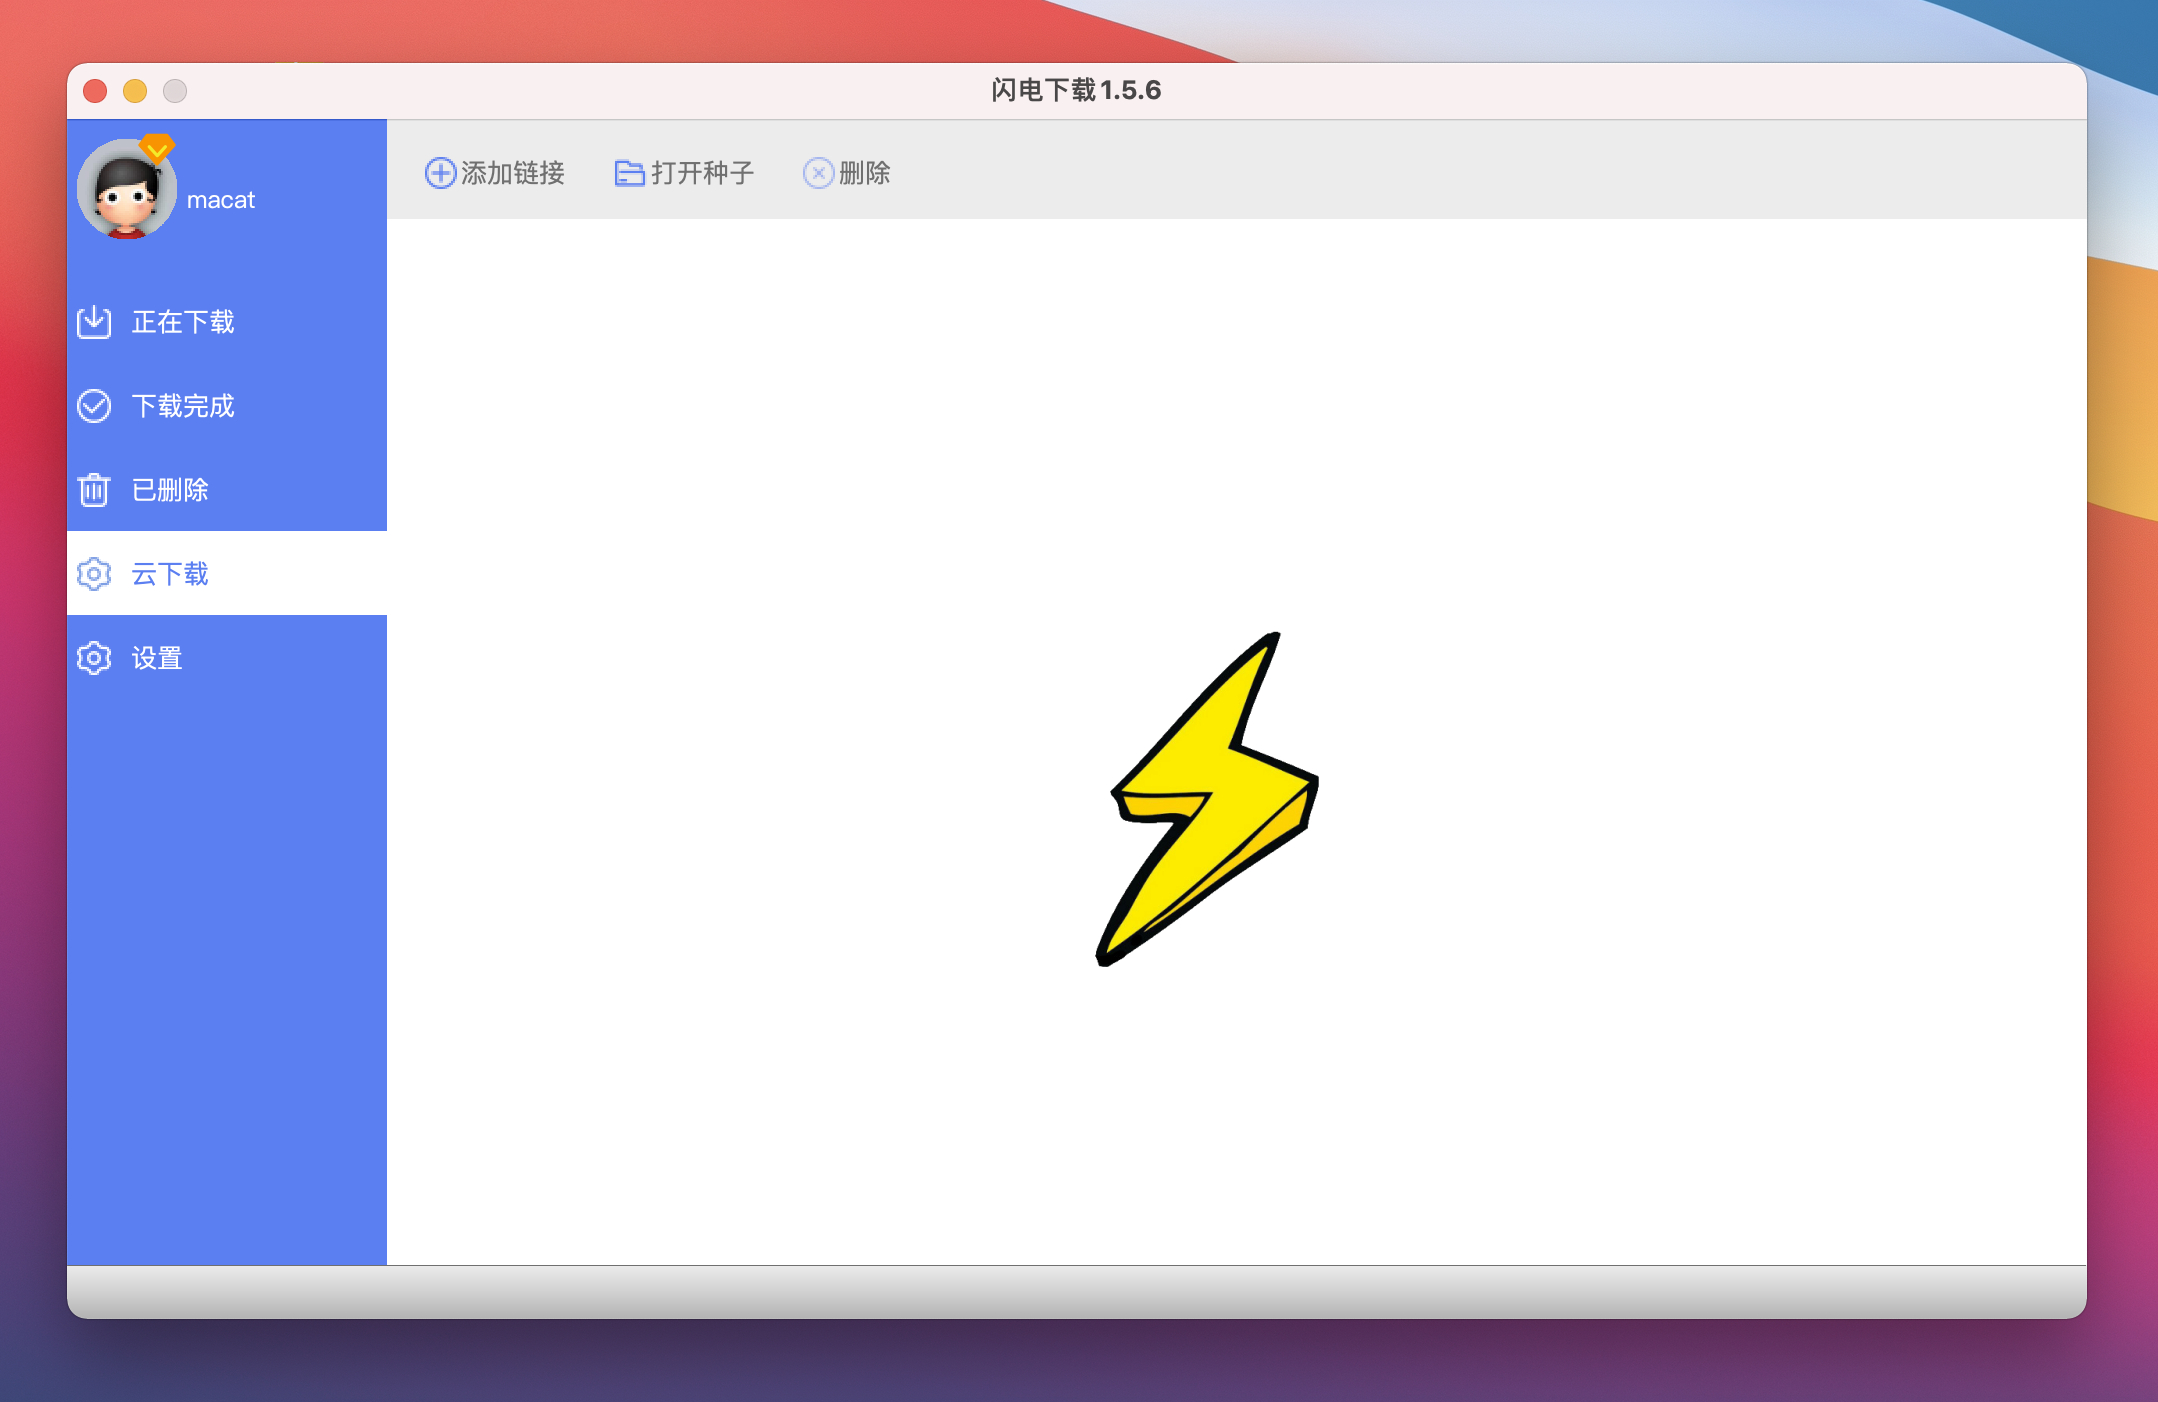2158x1402 pixels.
Task: Click the X circle icon for 删除
Action: coord(818,173)
